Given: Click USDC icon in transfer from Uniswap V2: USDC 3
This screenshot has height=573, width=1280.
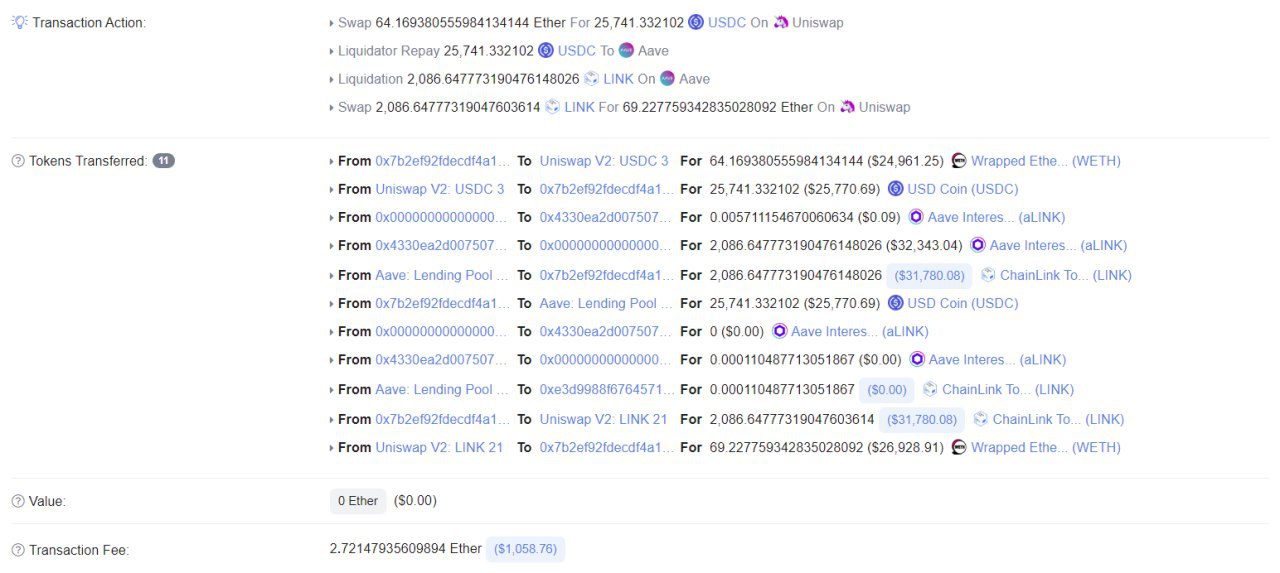Looking at the screenshot, I should (x=896, y=189).
